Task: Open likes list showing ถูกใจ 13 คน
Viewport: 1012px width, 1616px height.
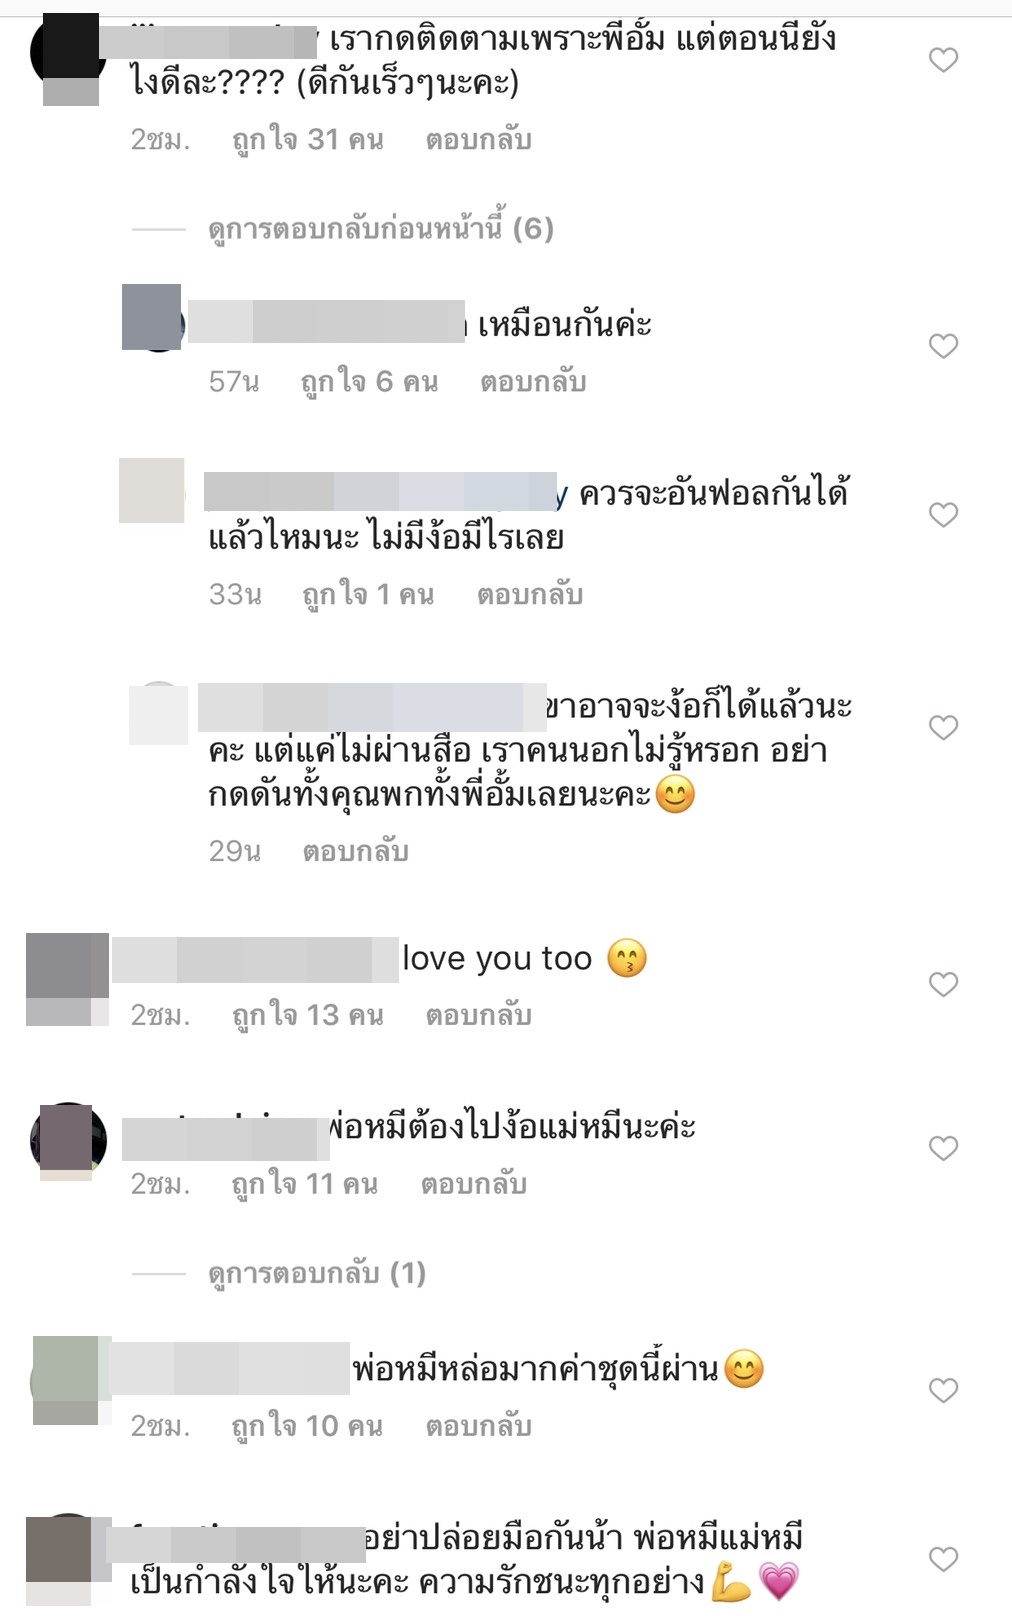Action: pyautogui.click(x=308, y=1016)
